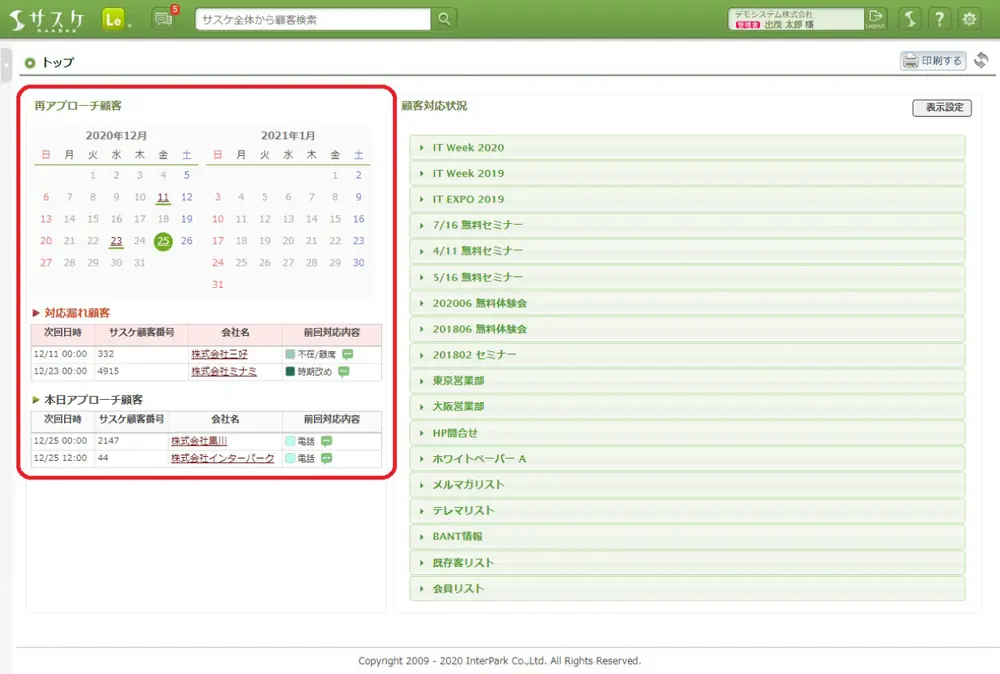1000x674 pixels.
Task: Open the 株式会社黒川 company link
Action: (x=199, y=441)
